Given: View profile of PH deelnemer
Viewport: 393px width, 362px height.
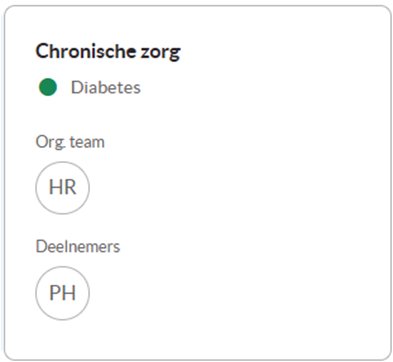Looking at the screenshot, I should pyautogui.click(x=62, y=293).
